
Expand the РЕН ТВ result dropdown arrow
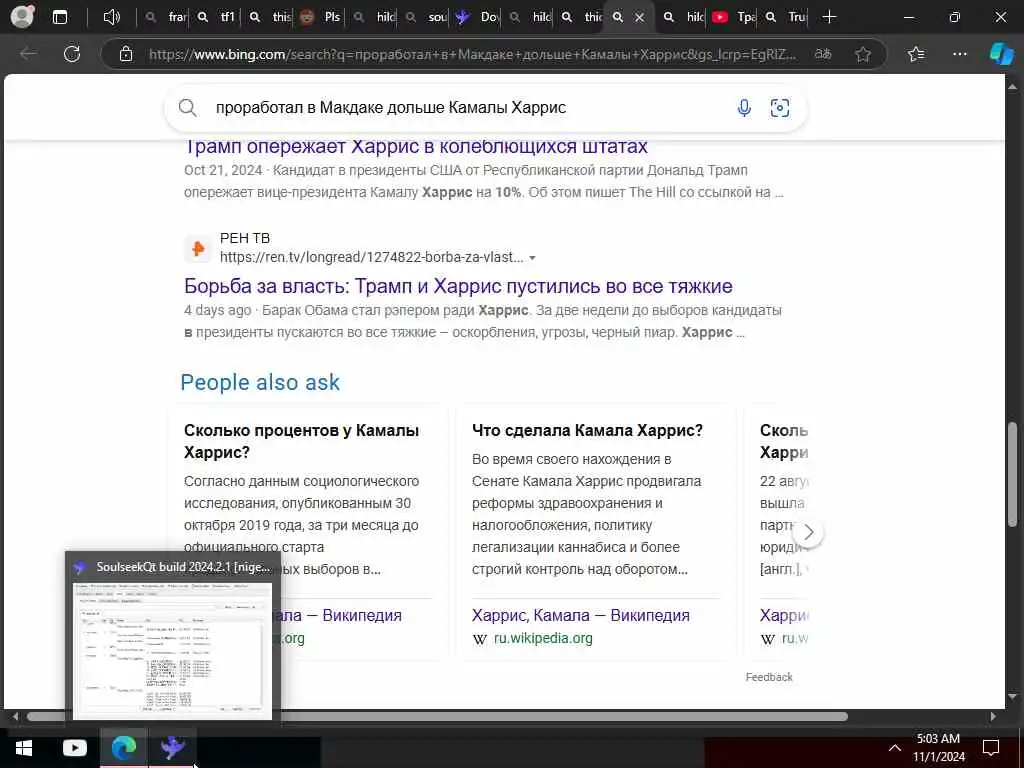coord(532,258)
